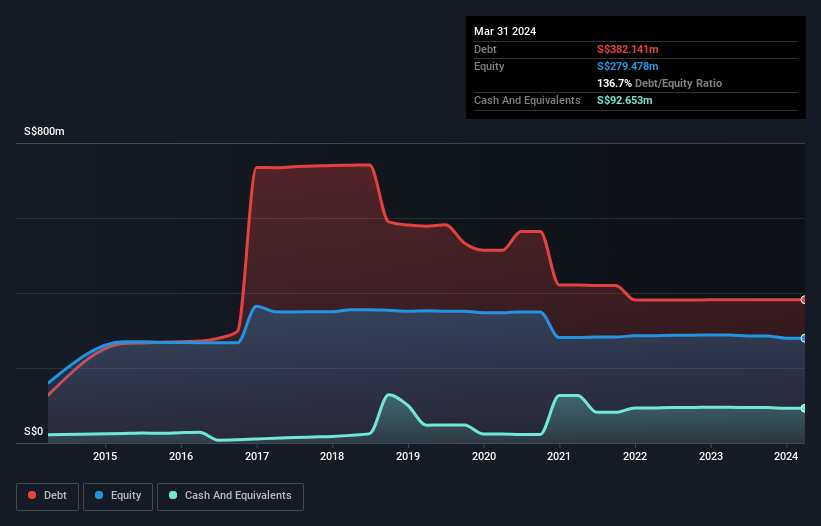The image size is (821, 526).
Task: Click the 2018 axis label
Action: (332, 456)
